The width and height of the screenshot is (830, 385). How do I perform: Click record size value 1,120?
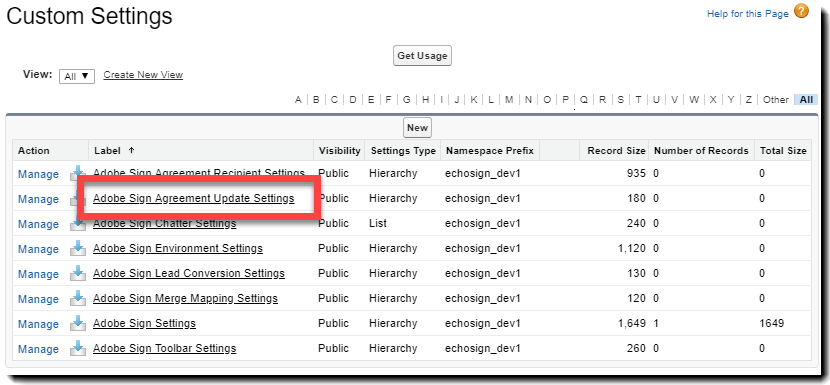point(631,248)
